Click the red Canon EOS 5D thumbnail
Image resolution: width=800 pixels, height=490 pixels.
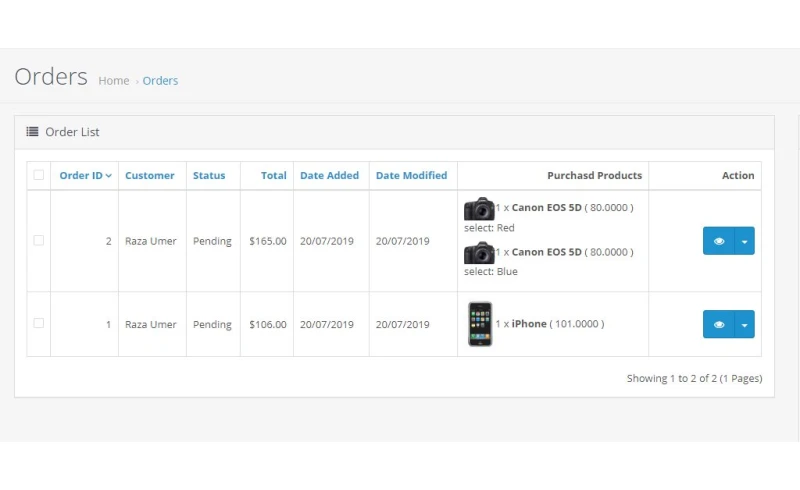(479, 209)
